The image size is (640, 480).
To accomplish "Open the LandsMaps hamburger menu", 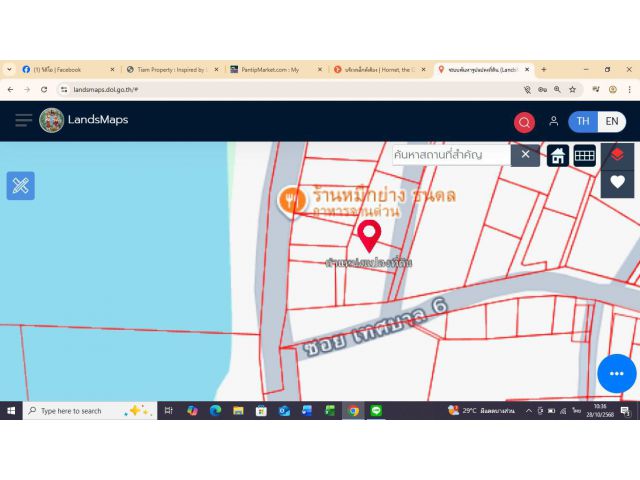I will coord(23,120).
